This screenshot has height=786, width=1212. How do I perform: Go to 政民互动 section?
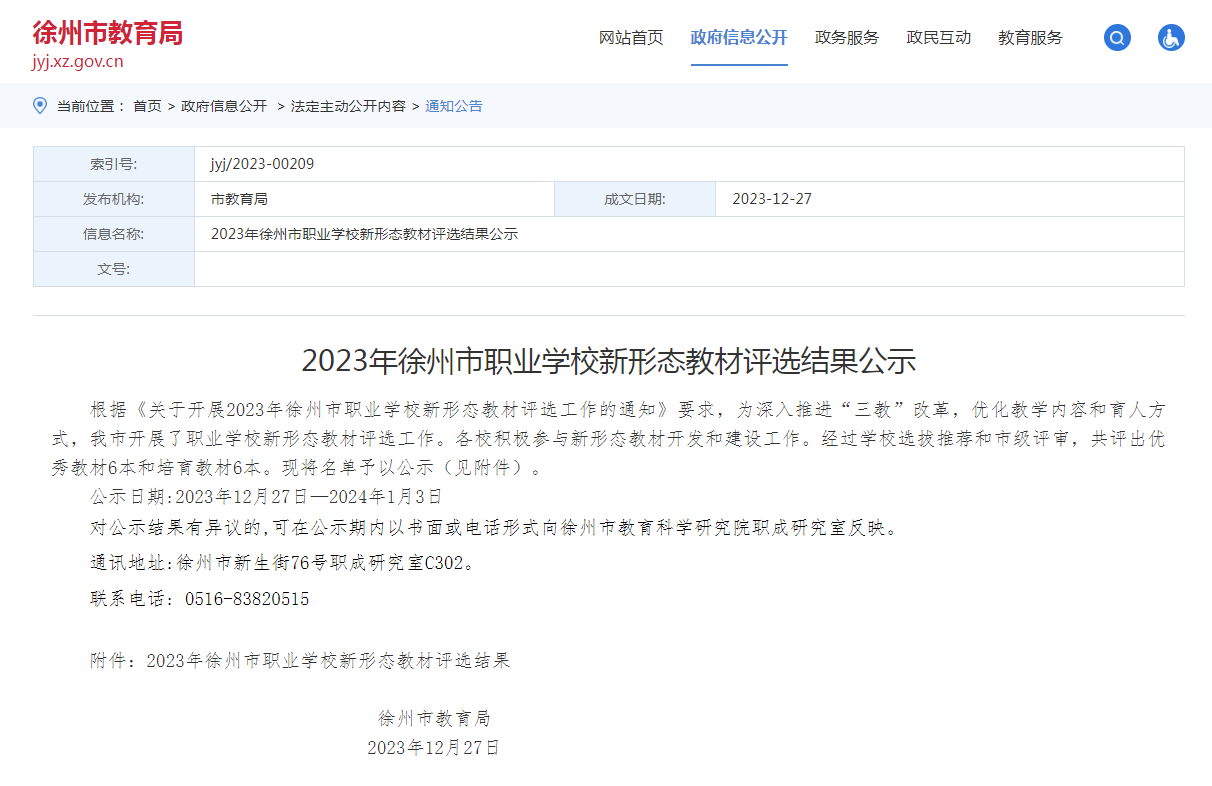(939, 38)
